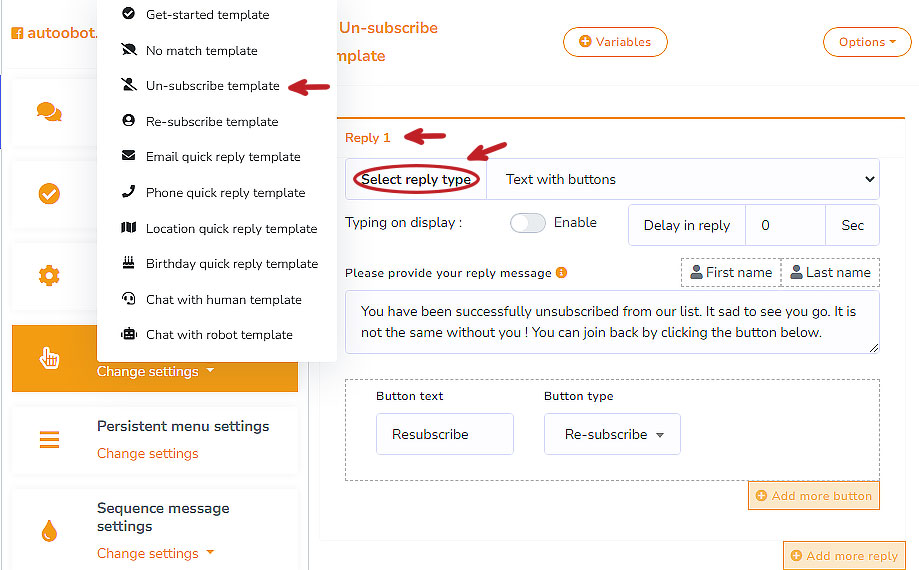Insert First name placeholder

pyautogui.click(x=730, y=273)
